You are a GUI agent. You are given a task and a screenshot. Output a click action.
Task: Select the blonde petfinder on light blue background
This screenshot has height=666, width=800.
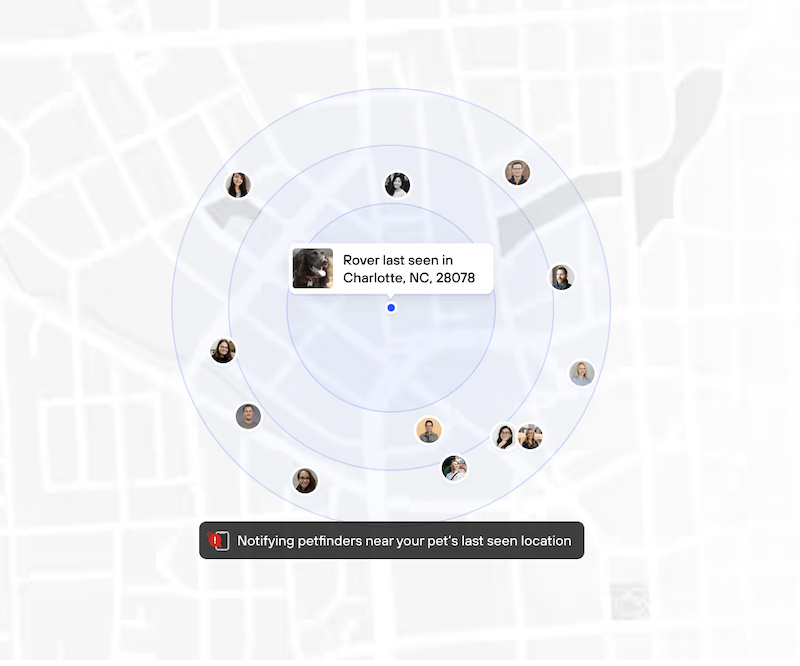tap(582, 373)
